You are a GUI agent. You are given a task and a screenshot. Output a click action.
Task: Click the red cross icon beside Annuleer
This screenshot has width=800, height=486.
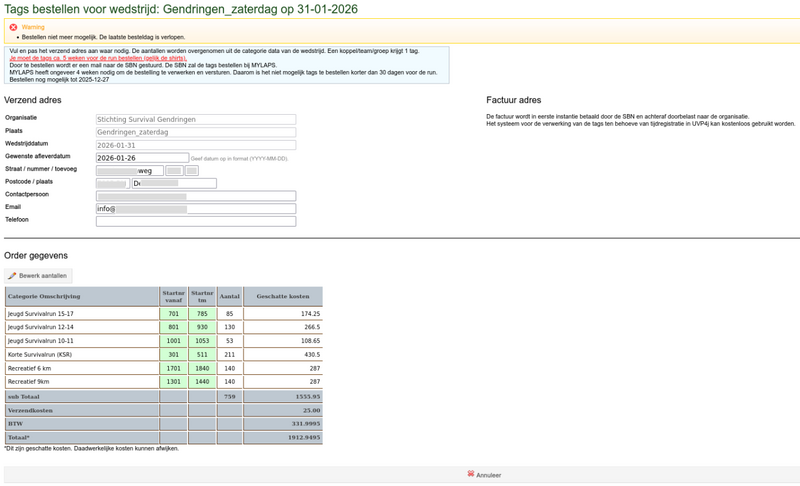[x=470, y=474]
